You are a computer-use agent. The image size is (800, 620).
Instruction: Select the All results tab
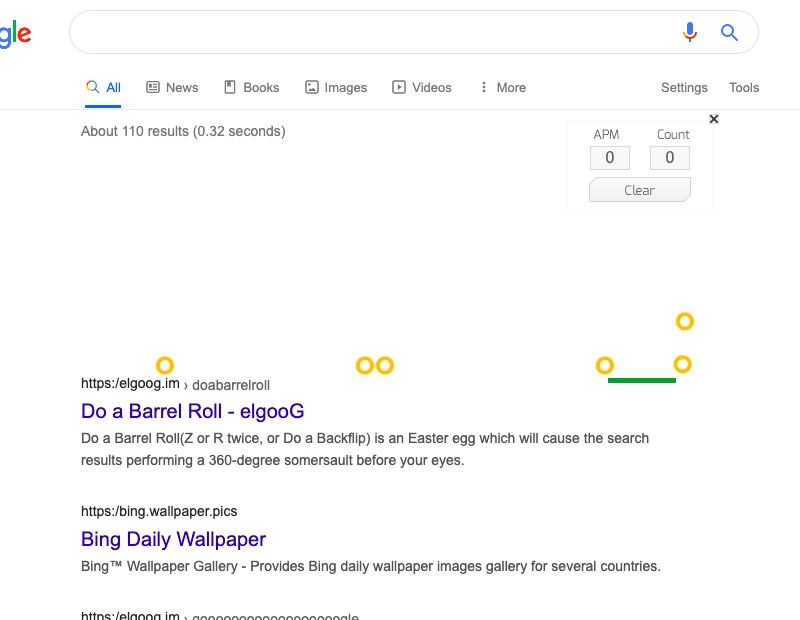pos(104,88)
